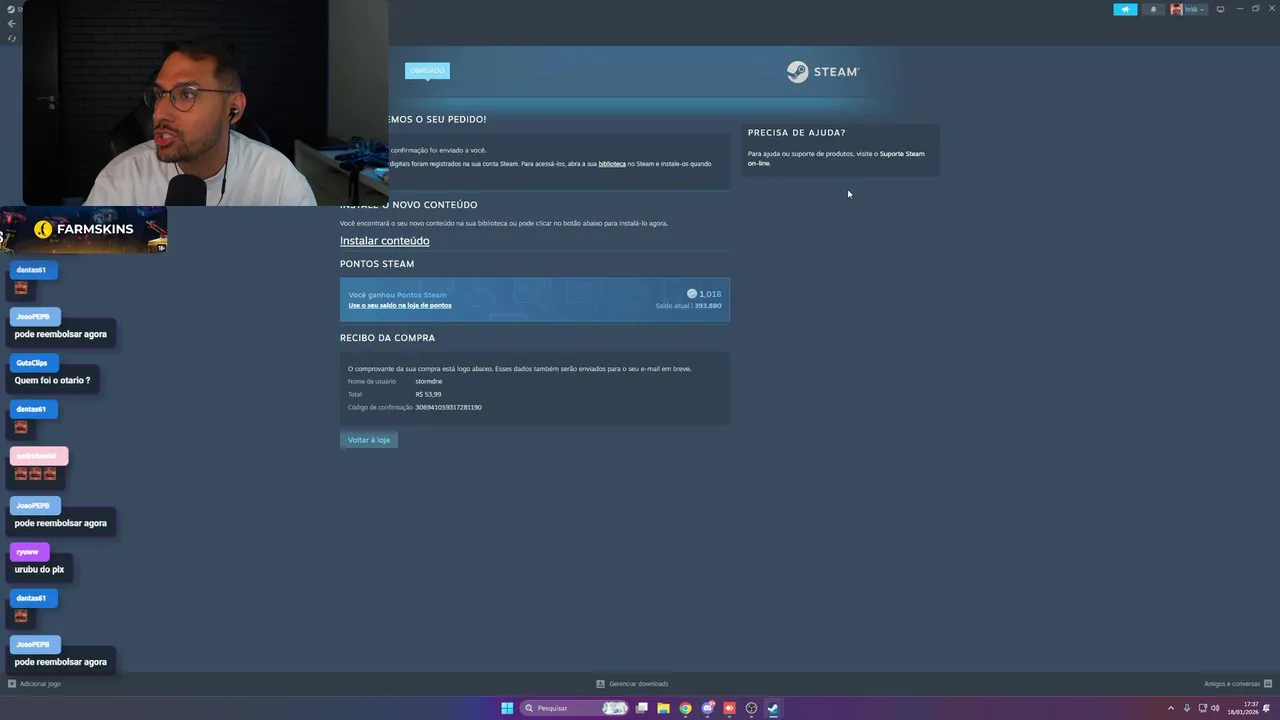This screenshot has height=720, width=1280.
Task: Open Amigos e conversas
Action: pyautogui.click(x=1232, y=684)
